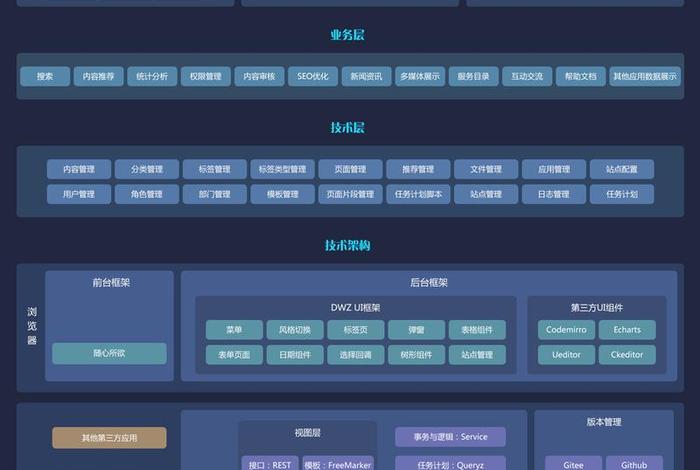This screenshot has height=470, width=700.
Task: Click the 技术架构 heading
Action: 347,245
